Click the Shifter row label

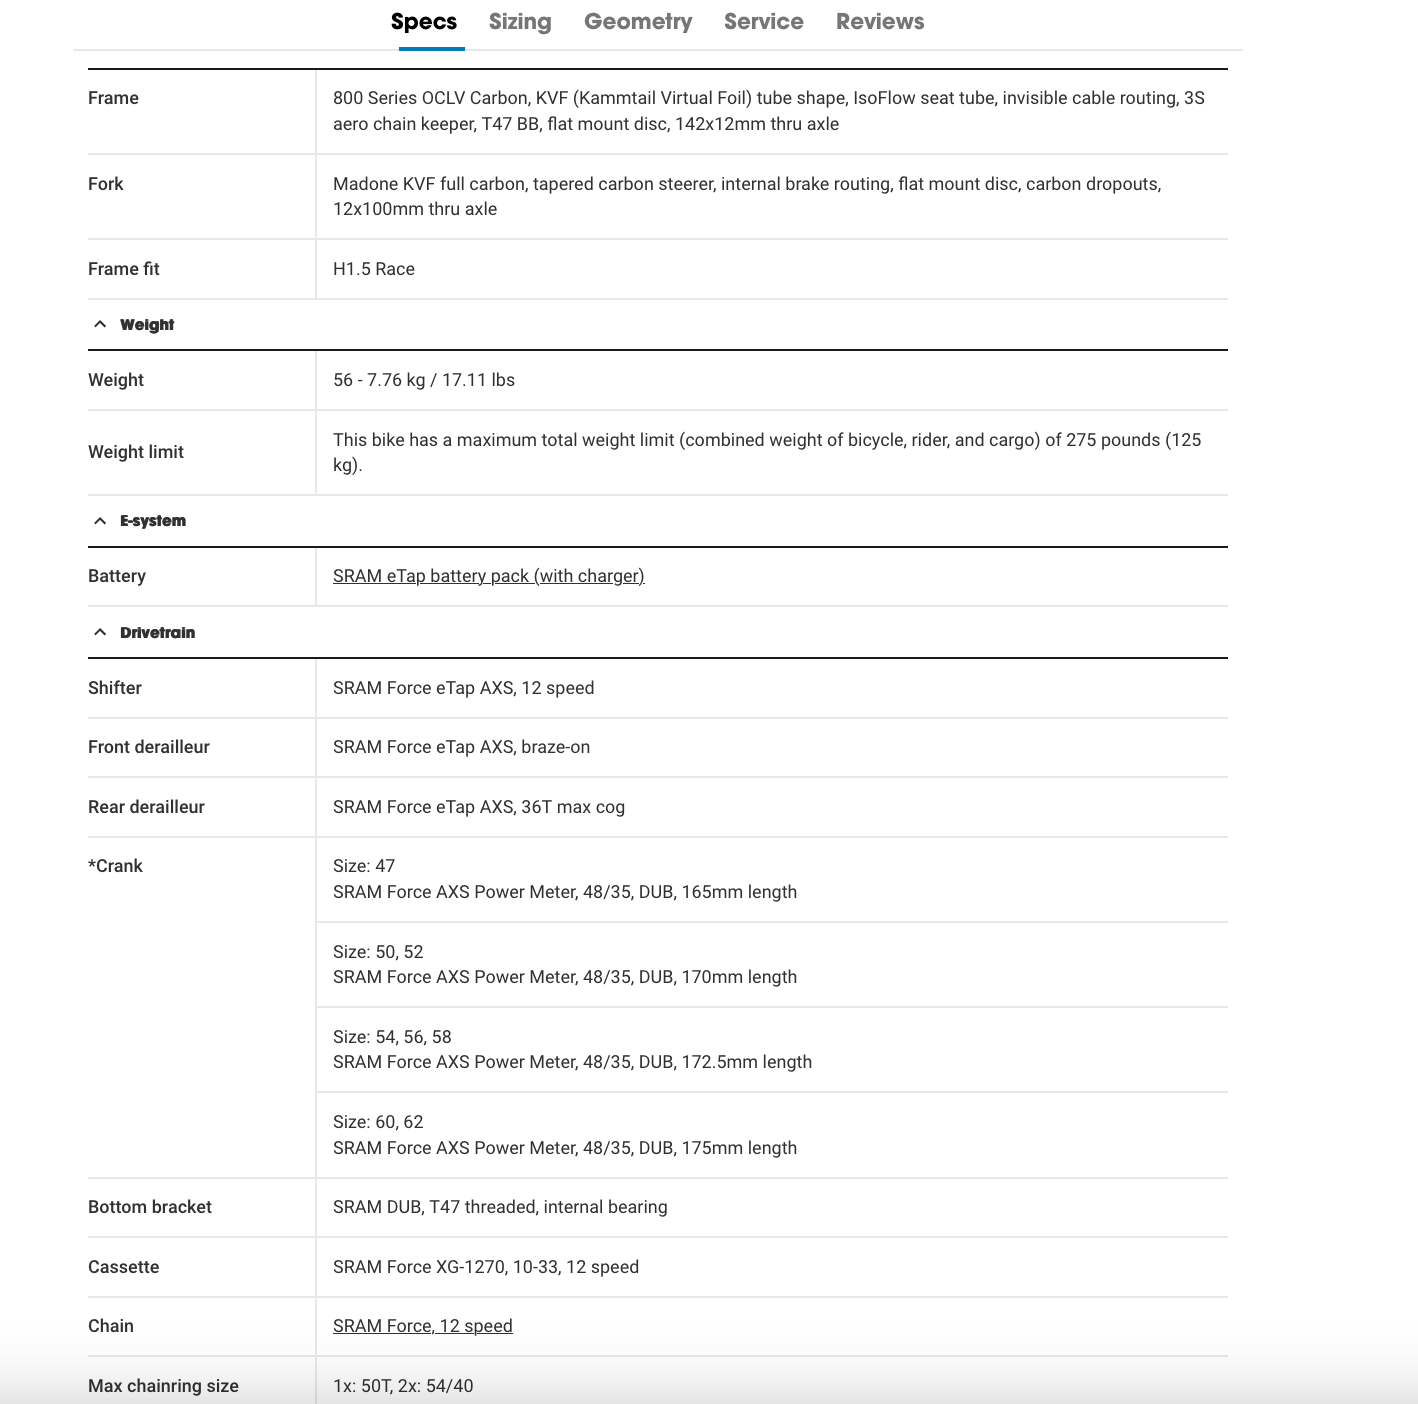[x=115, y=688]
